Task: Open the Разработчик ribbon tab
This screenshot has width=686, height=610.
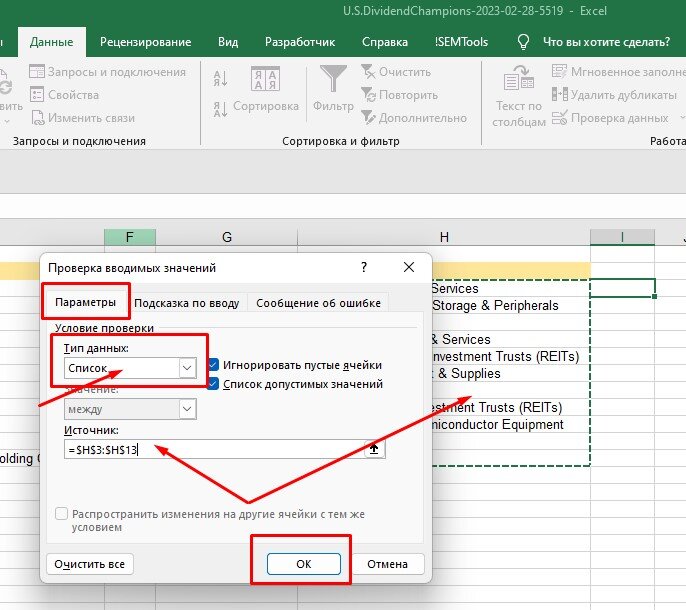Action: click(300, 42)
